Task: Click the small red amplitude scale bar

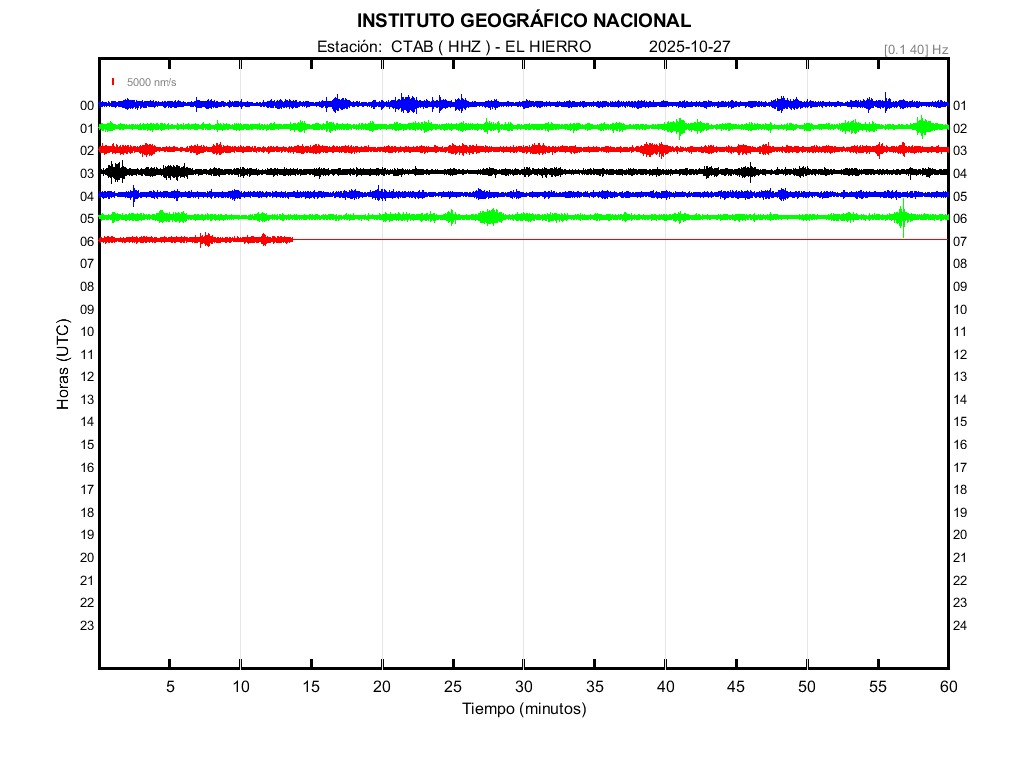Action: point(114,82)
